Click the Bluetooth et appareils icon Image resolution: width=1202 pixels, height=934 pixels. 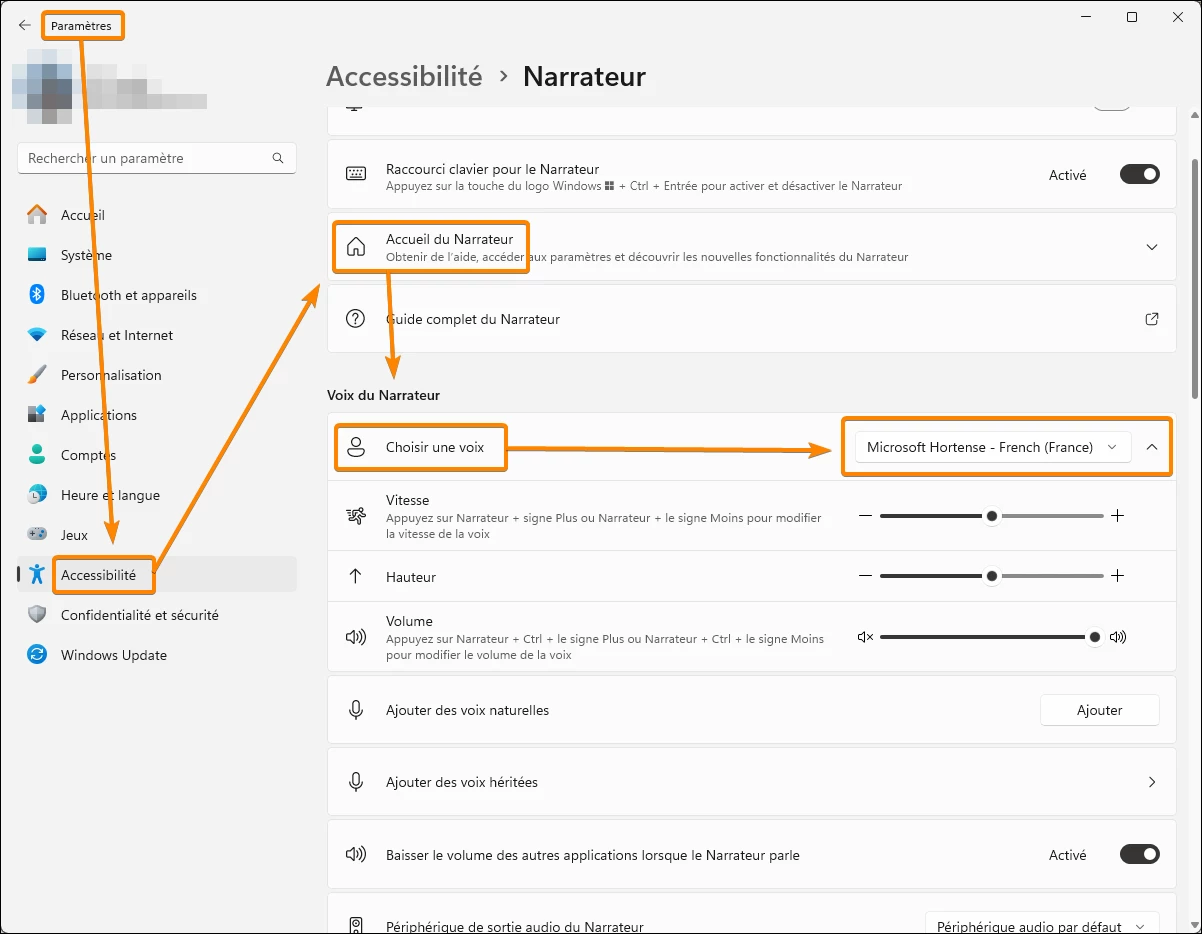[x=37, y=295]
